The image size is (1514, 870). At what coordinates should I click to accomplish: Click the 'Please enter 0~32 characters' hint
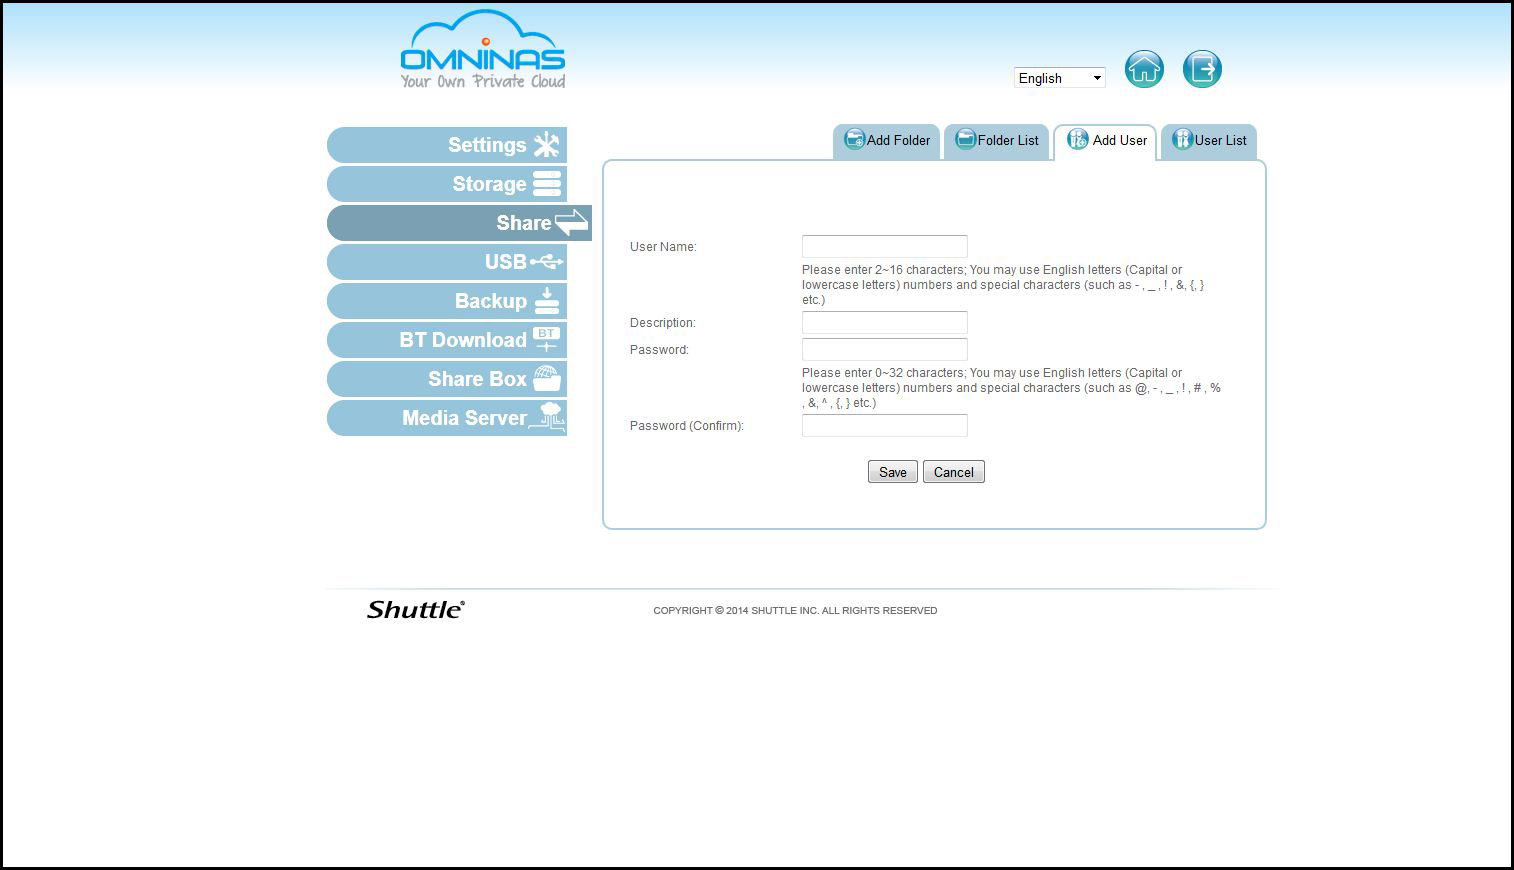tap(1011, 388)
